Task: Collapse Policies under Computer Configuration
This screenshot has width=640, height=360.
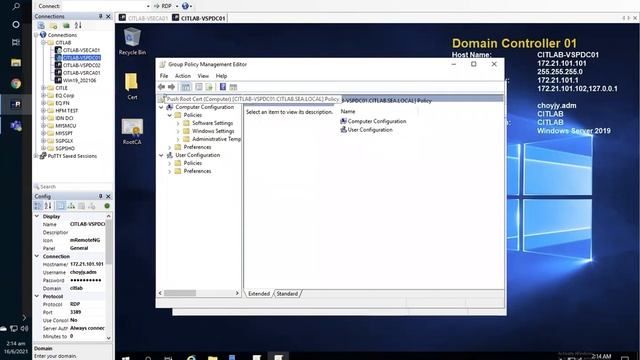Action: pyautogui.click(x=169, y=116)
